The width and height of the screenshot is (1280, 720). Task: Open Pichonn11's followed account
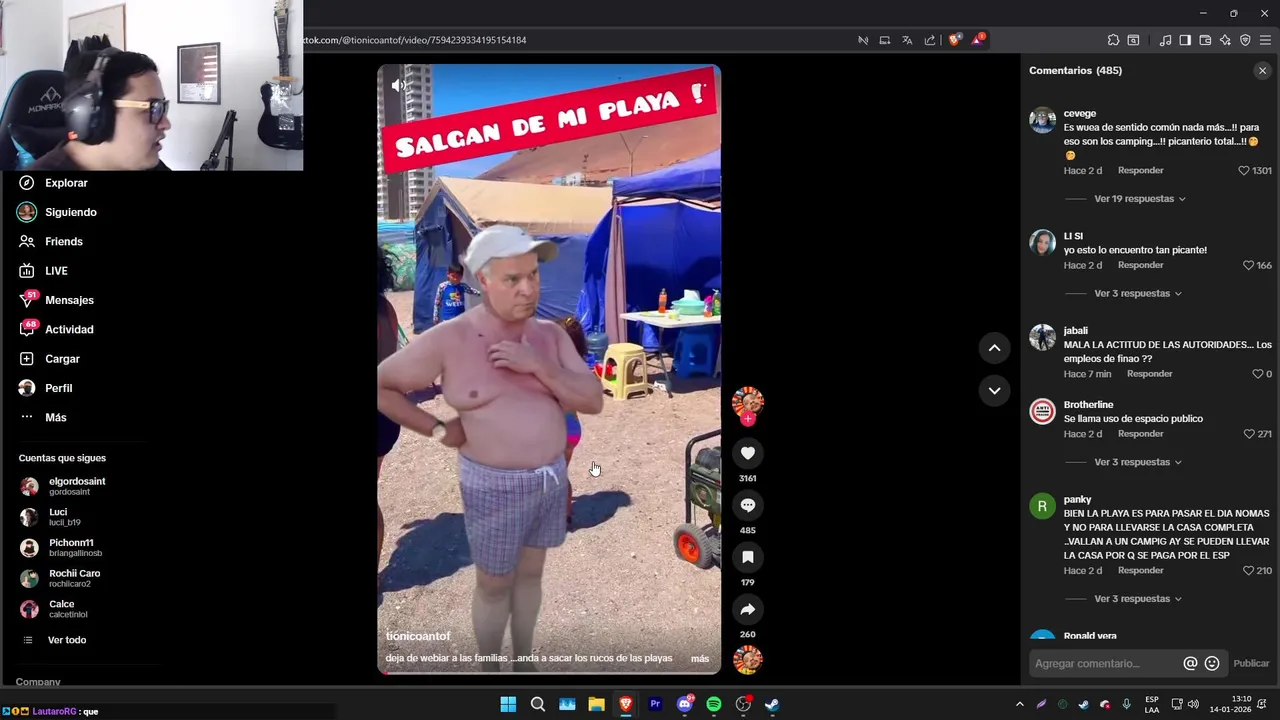(75, 548)
